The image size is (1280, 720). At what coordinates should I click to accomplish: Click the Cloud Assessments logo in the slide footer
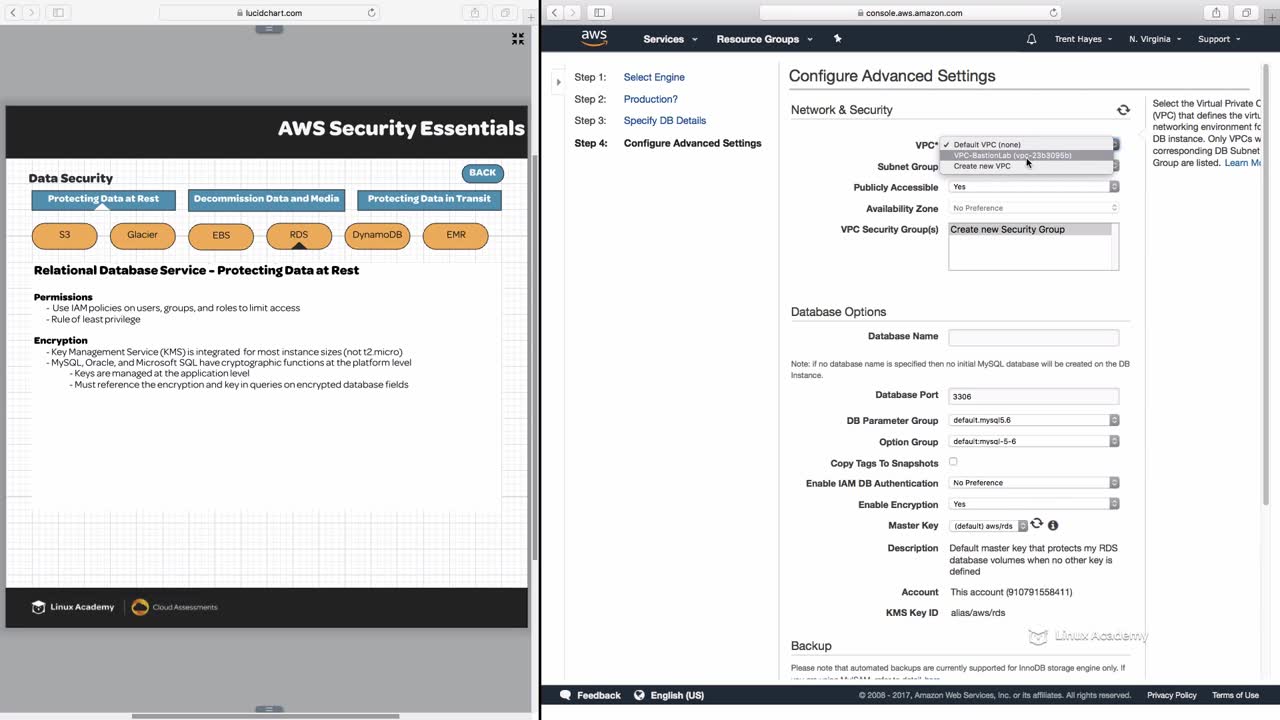click(x=174, y=607)
